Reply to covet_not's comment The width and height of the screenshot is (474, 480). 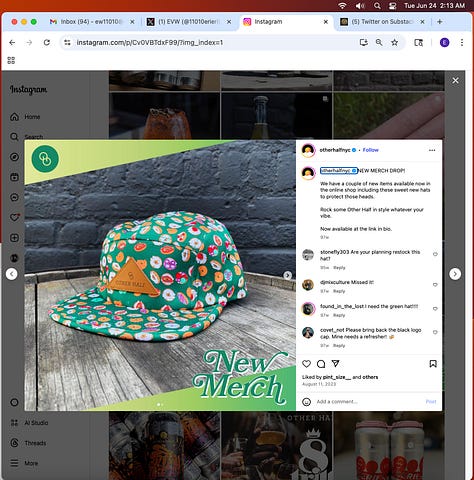tap(339, 346)
